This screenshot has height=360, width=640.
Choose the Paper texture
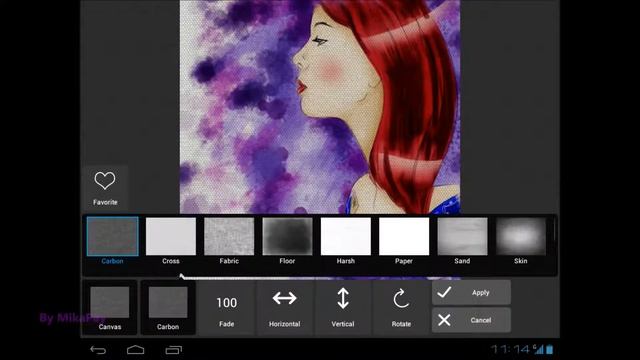coord(404,237)
